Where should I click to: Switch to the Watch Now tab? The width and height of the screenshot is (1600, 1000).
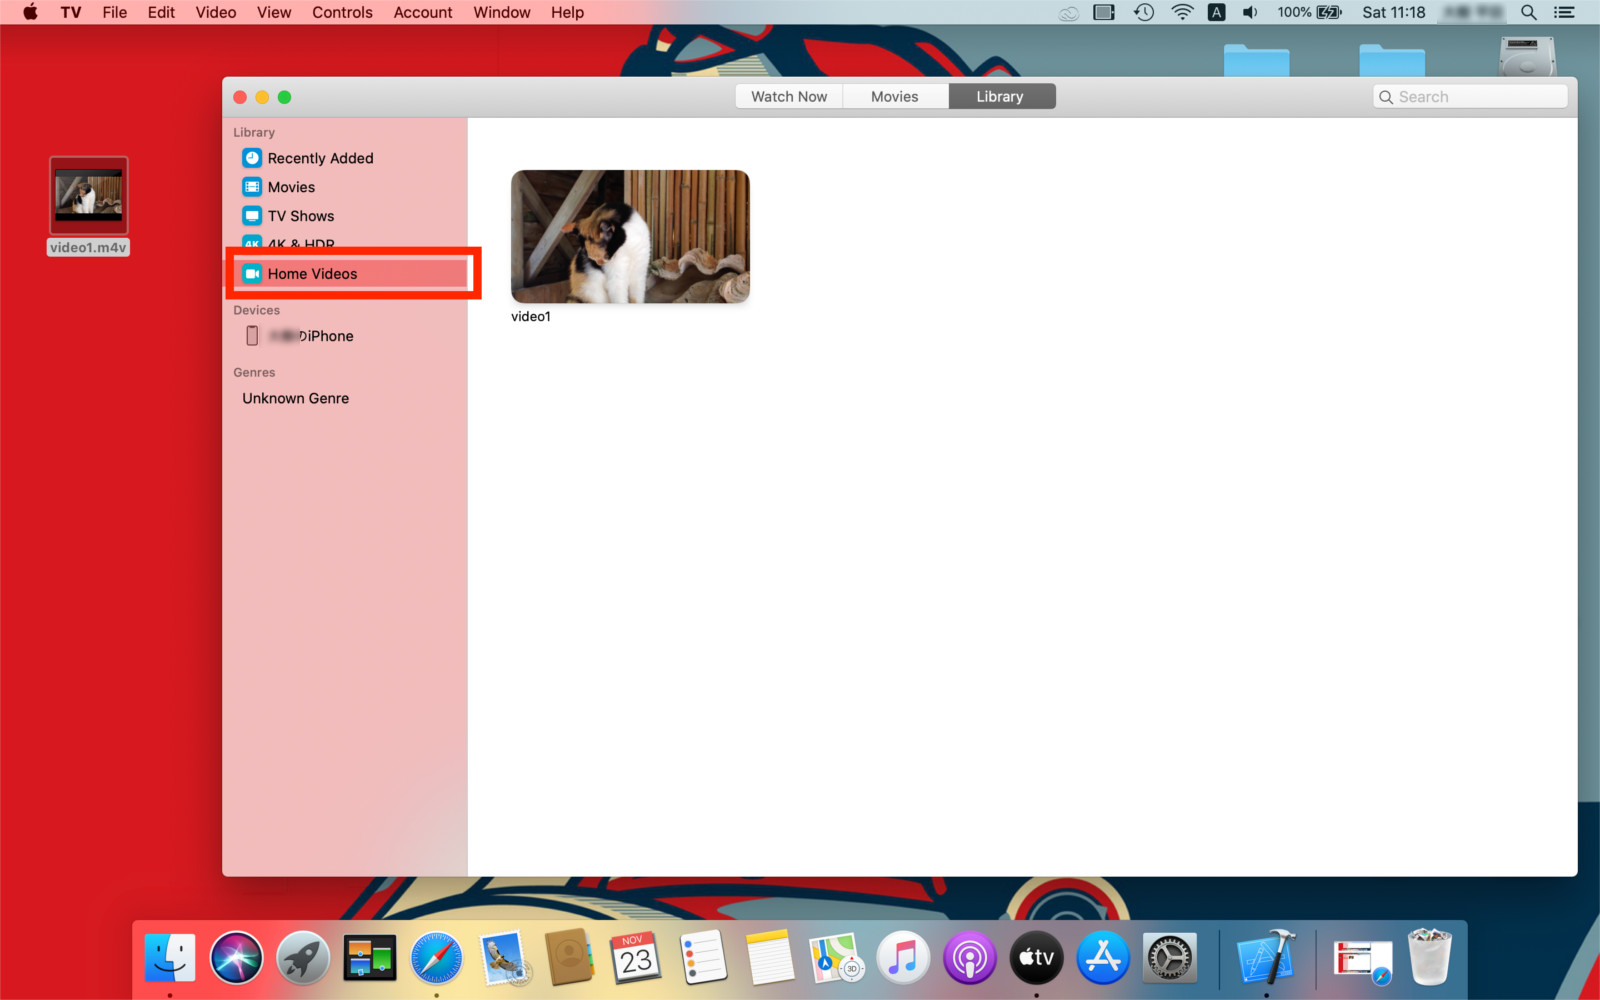point(789,97)
